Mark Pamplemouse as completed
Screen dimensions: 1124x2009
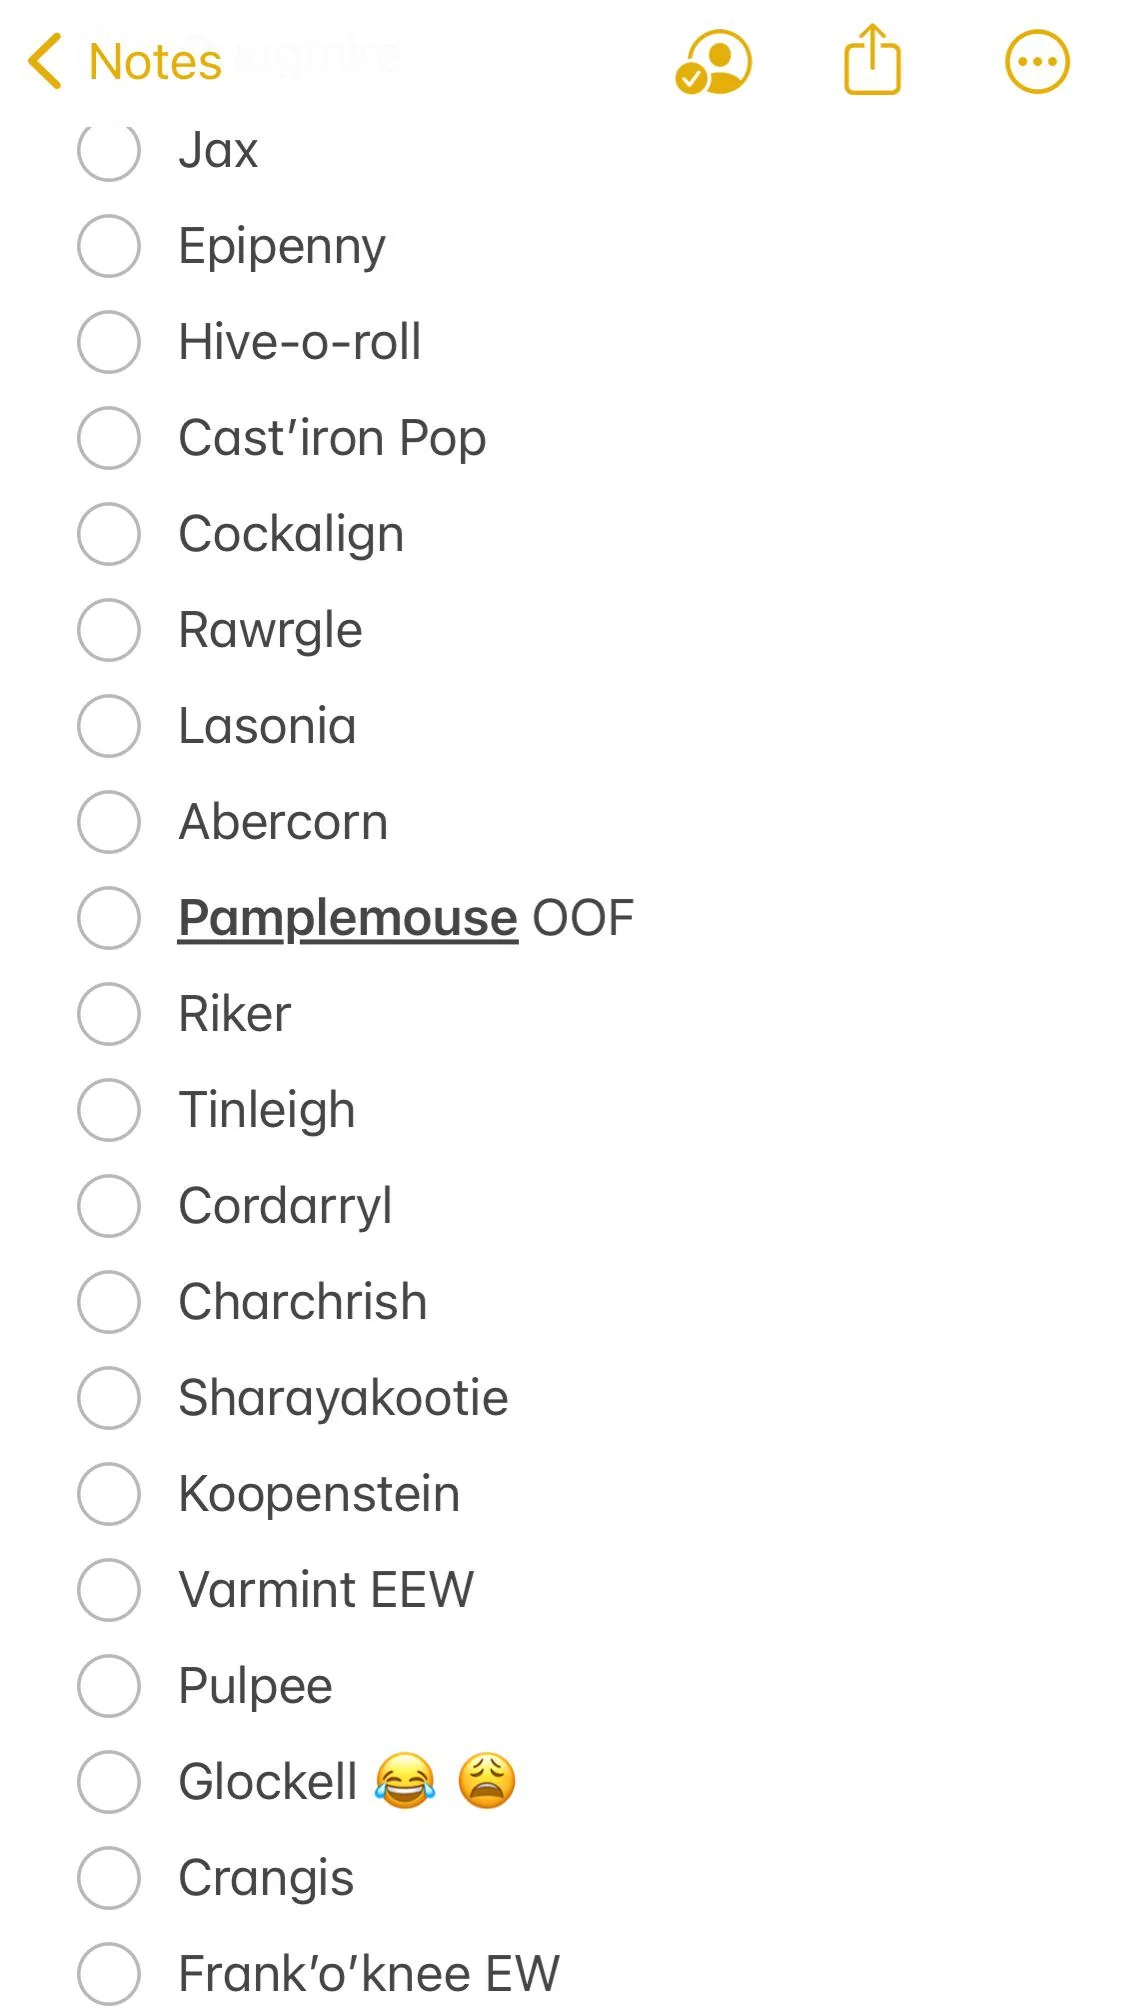[x=108, y=917]
